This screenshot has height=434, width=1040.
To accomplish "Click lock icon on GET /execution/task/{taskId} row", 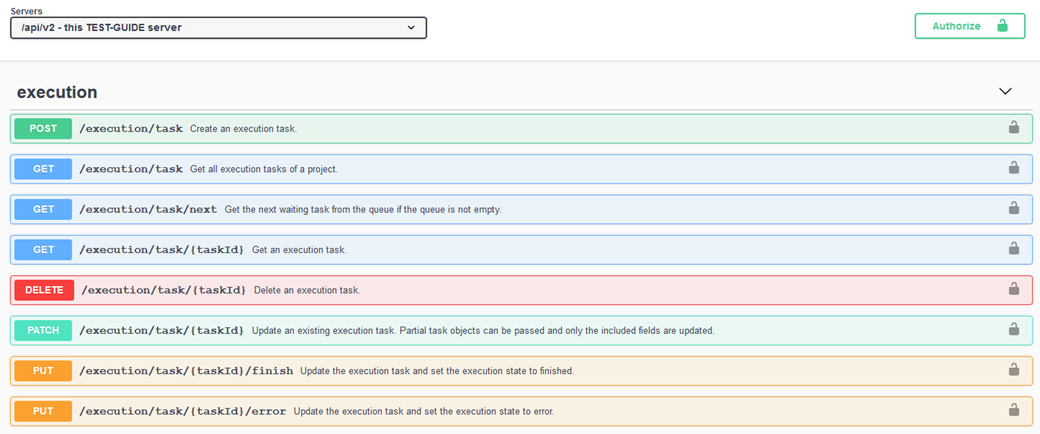I will point(1013,249).
